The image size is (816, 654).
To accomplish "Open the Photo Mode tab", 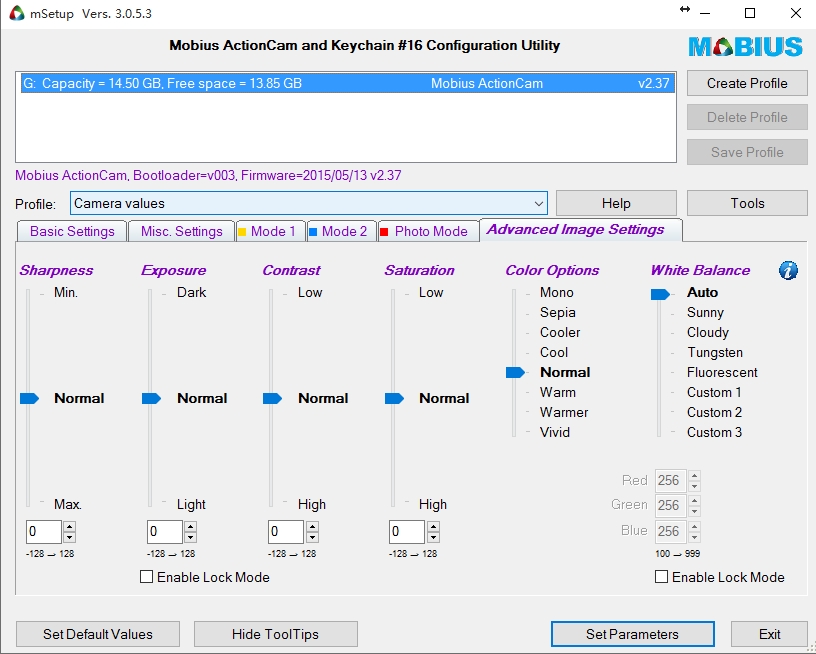I will [428, 232].
